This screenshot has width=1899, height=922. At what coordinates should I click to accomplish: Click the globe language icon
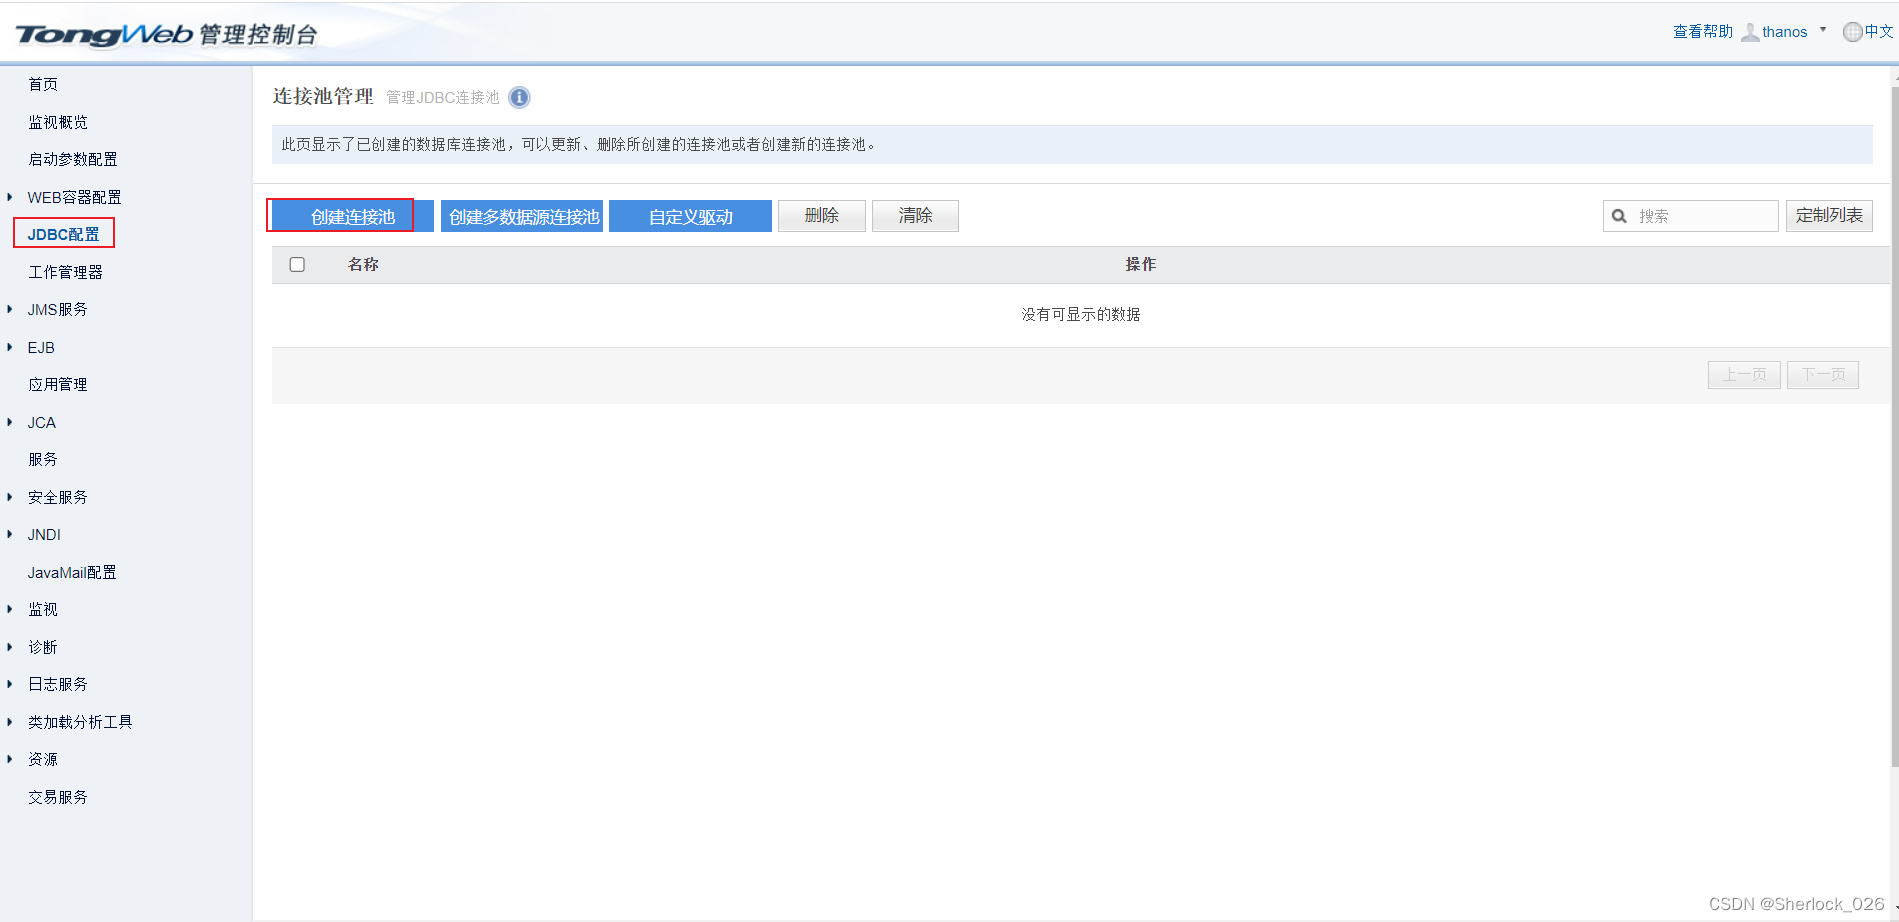tap(1851, 31)
